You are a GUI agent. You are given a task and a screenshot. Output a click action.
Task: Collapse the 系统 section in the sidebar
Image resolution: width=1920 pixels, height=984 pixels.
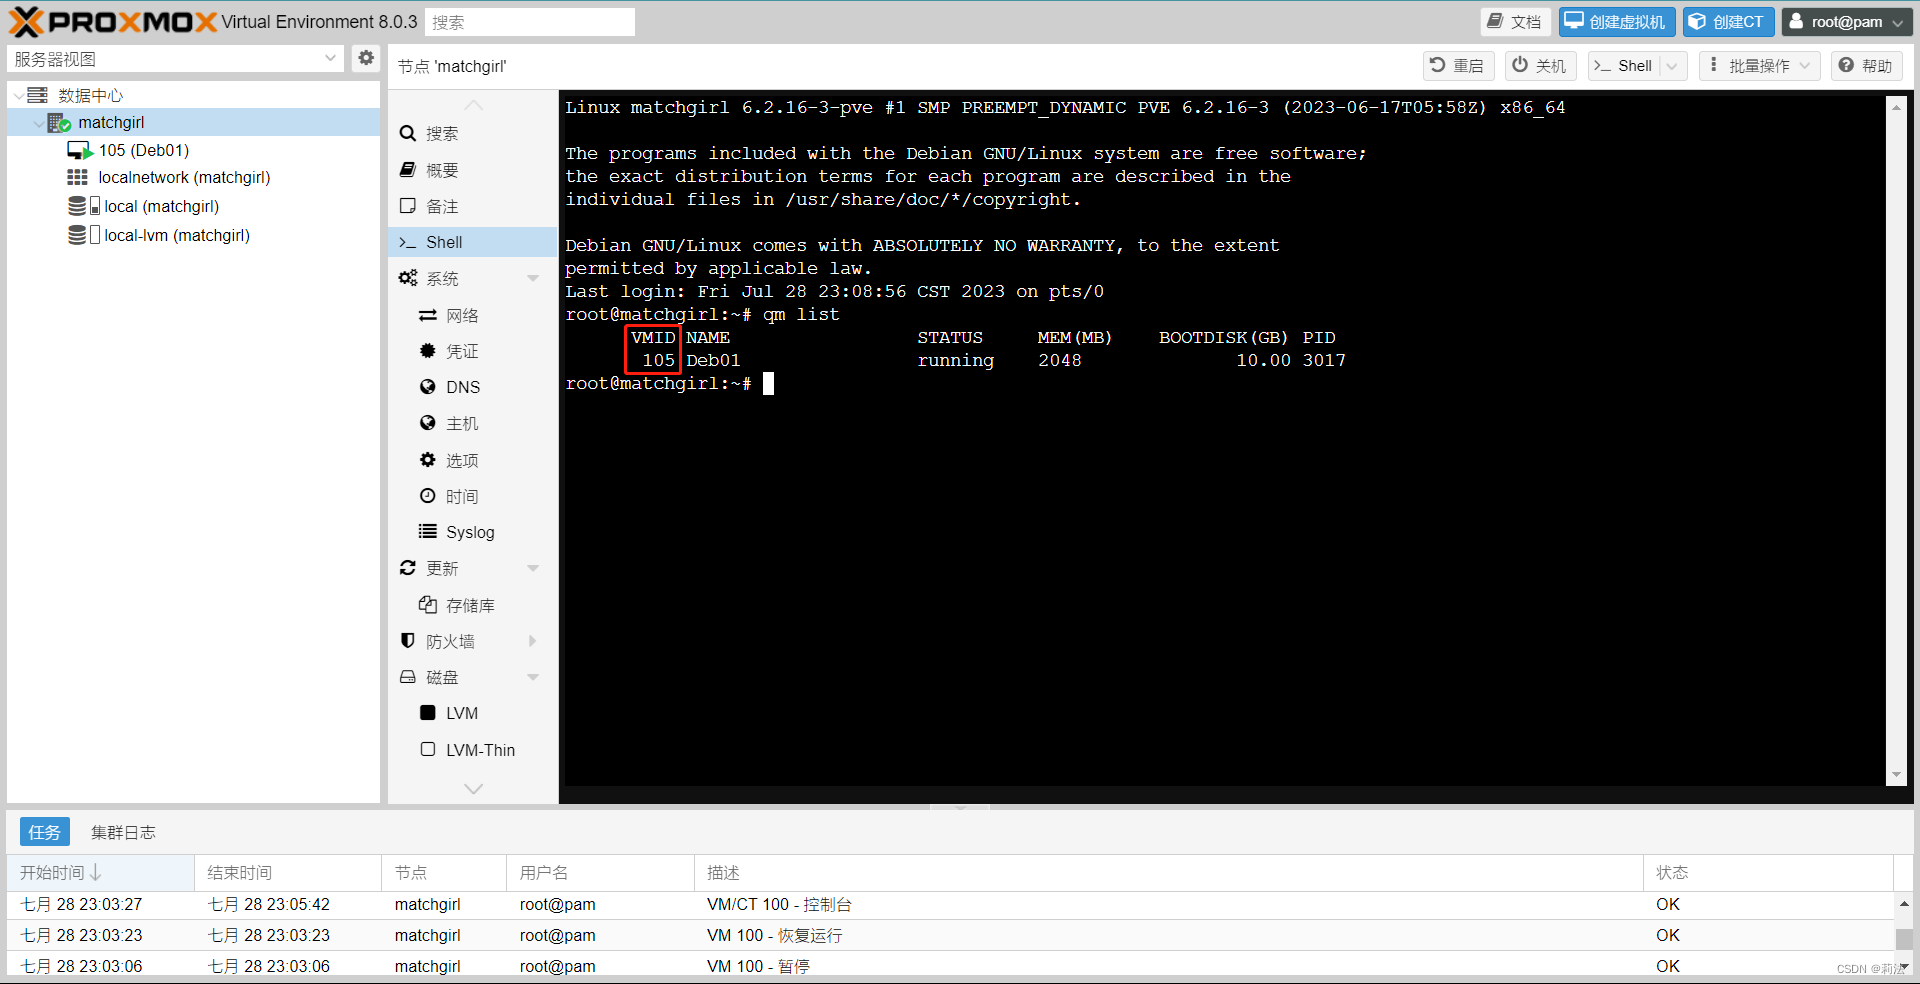[x=533, y=277]
